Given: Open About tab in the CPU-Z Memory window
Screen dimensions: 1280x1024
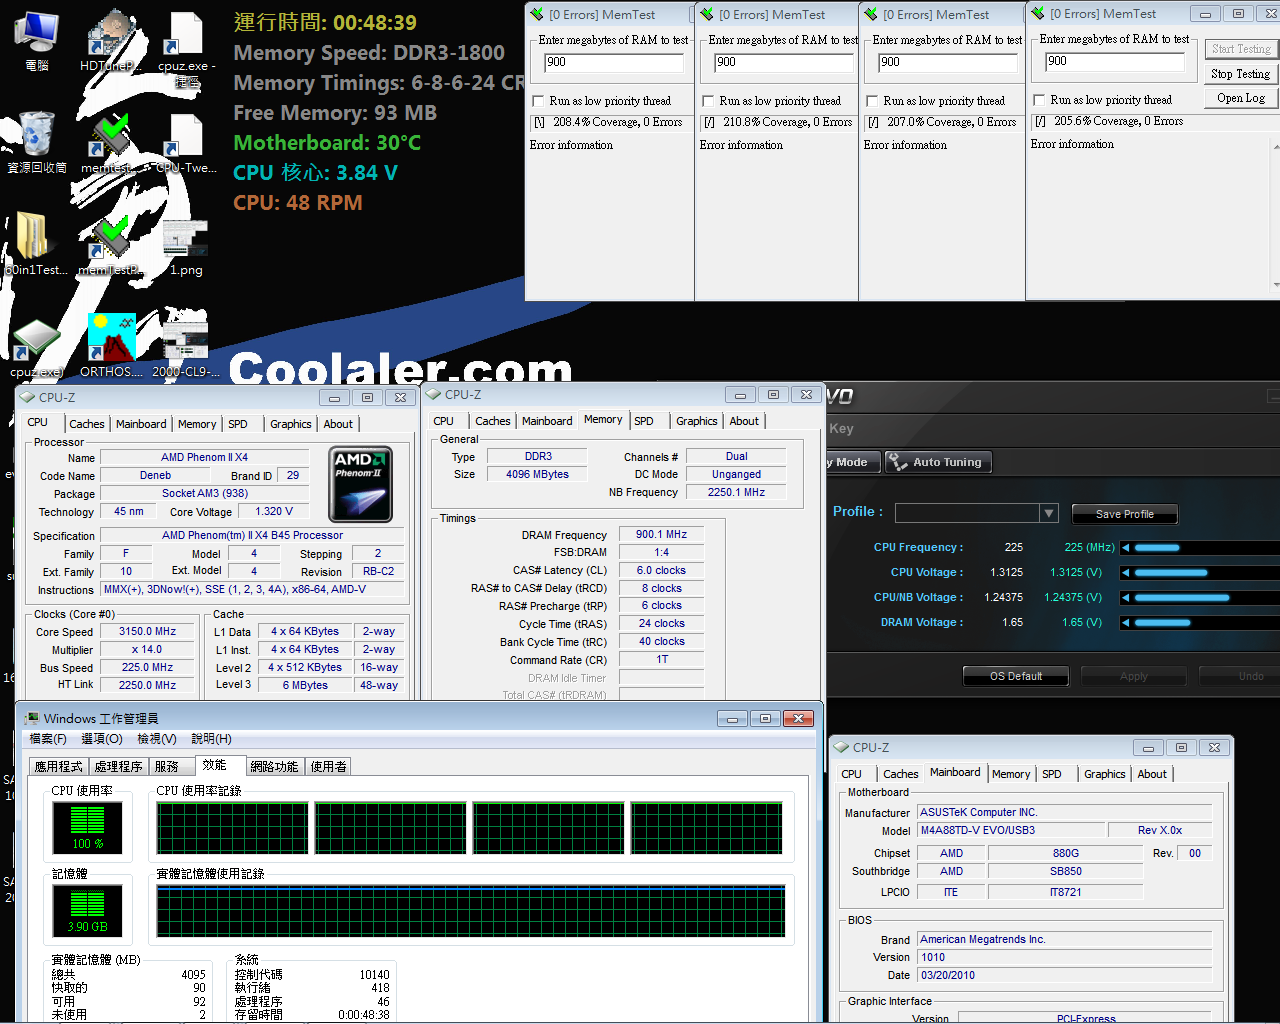Looking at the screenshot, I should (744, 421).
